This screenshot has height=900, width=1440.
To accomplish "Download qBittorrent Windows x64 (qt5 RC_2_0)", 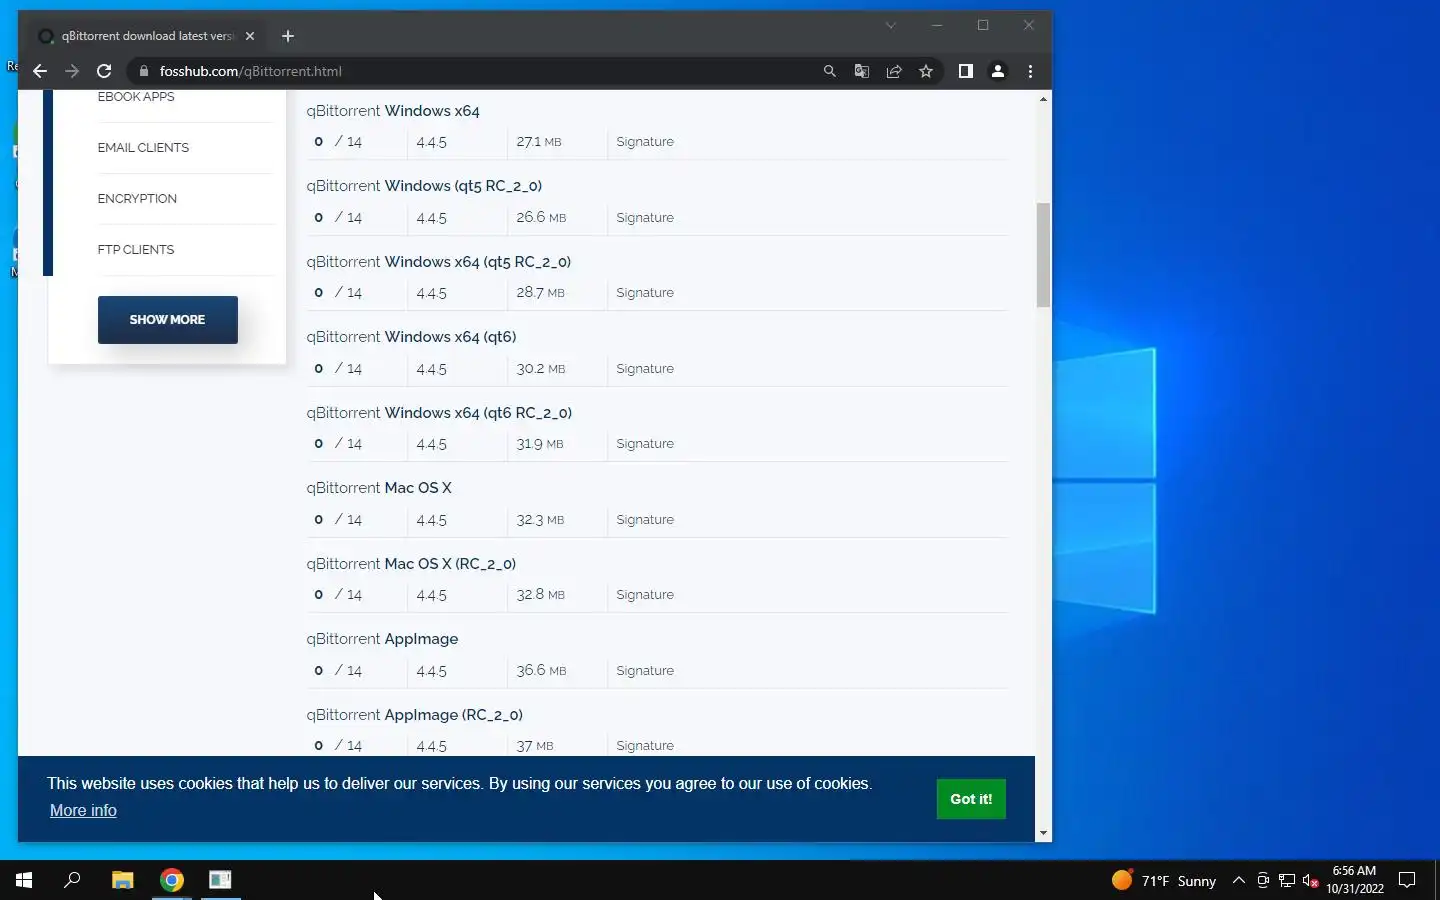I will pyautogui.click(x=439, y=262).
